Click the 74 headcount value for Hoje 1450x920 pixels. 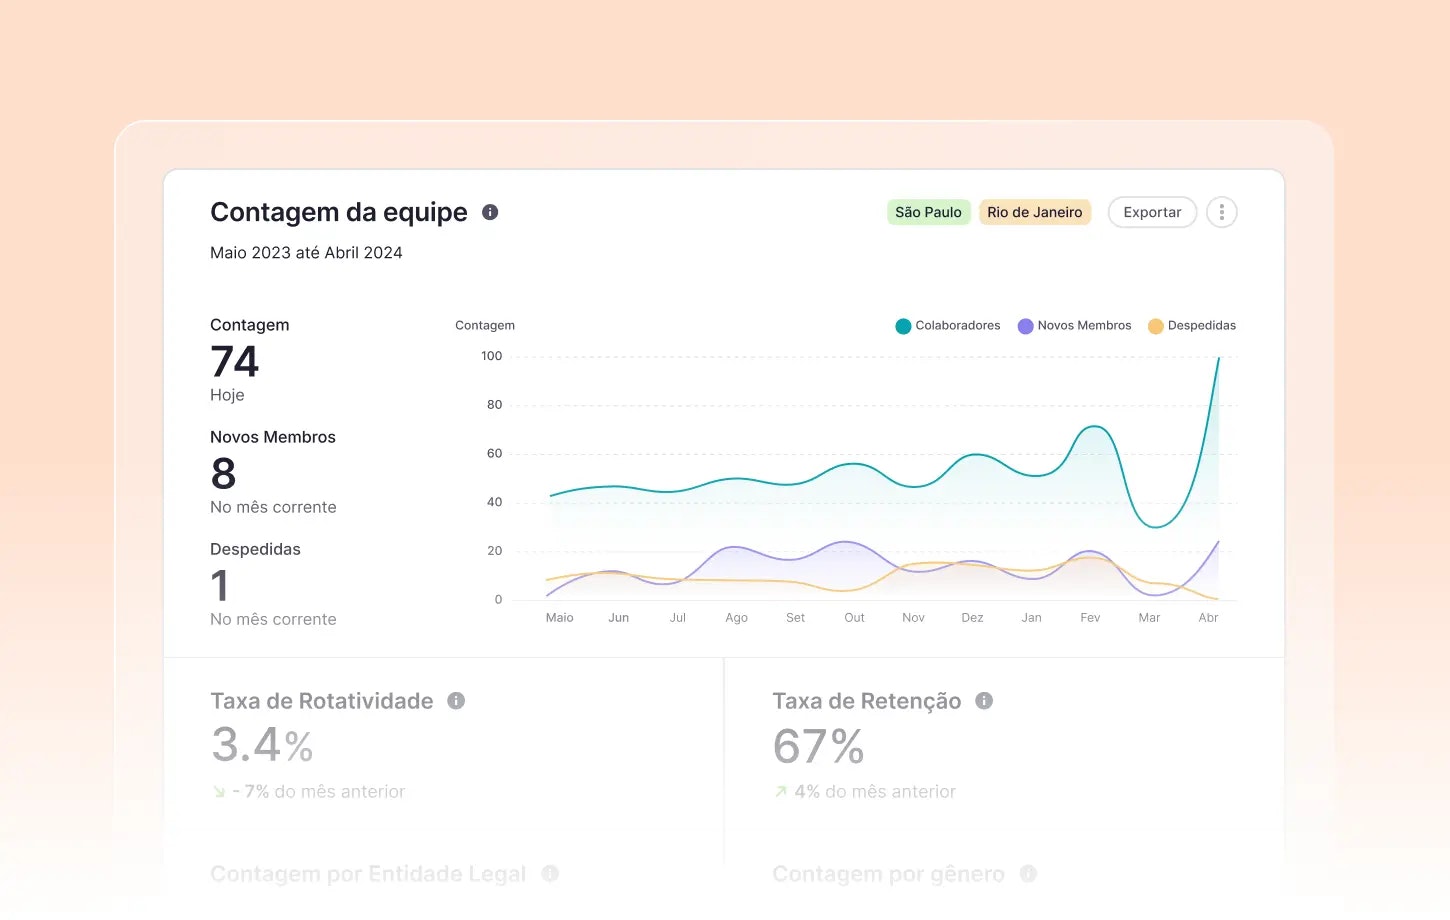point(235,362)
